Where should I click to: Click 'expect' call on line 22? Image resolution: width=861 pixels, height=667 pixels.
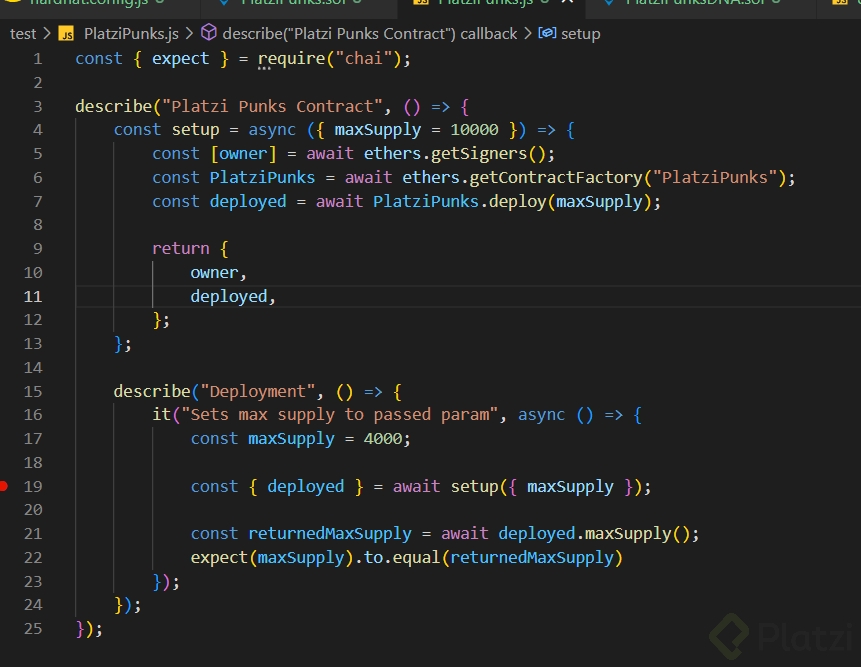[219, 558]
